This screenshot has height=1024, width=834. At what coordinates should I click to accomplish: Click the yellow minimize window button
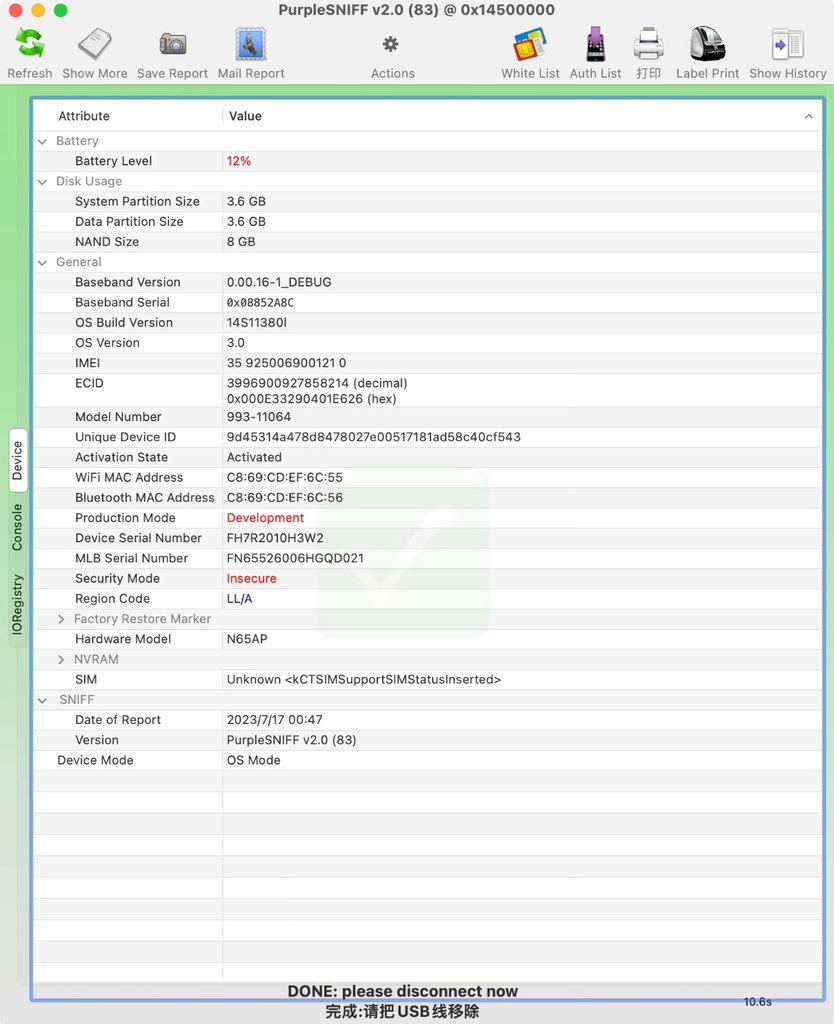38,10
